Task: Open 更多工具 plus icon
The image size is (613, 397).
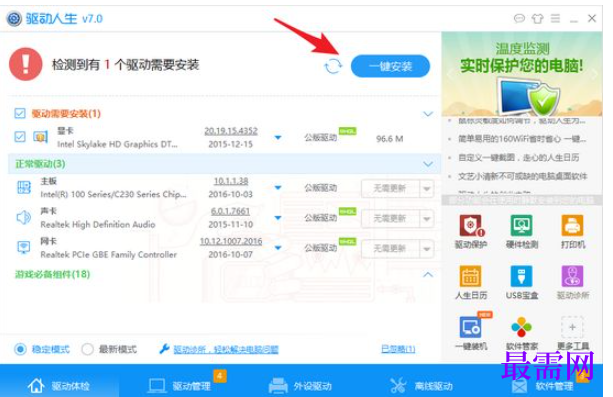Action: pos(573,328)
